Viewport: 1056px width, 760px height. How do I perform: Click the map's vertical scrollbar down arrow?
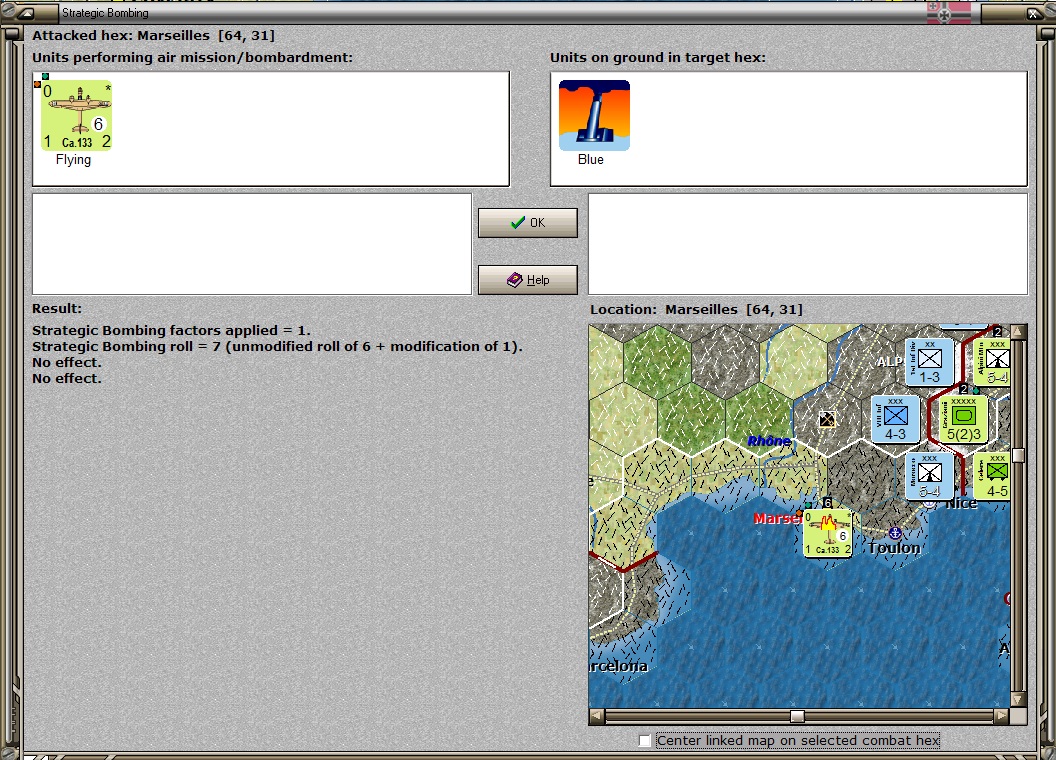[1018, 699]
